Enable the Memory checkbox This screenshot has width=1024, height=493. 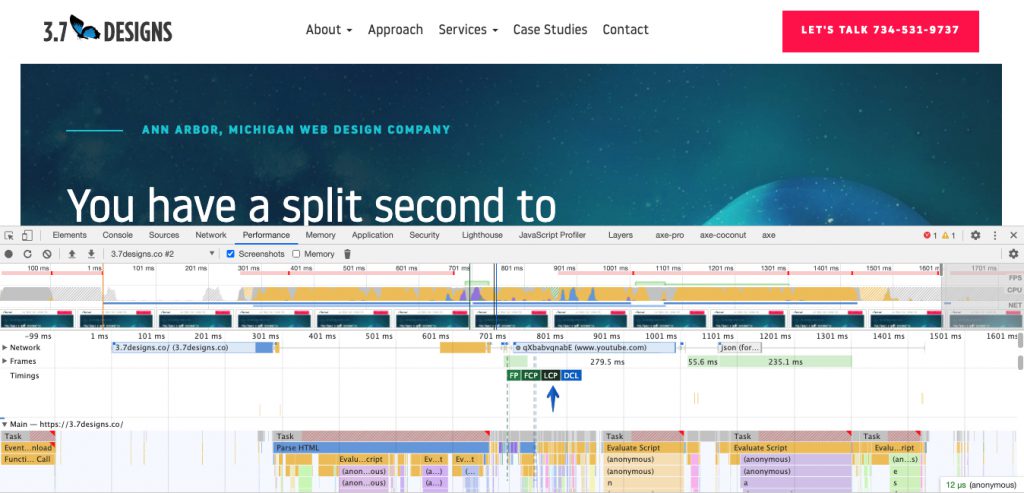296,254
